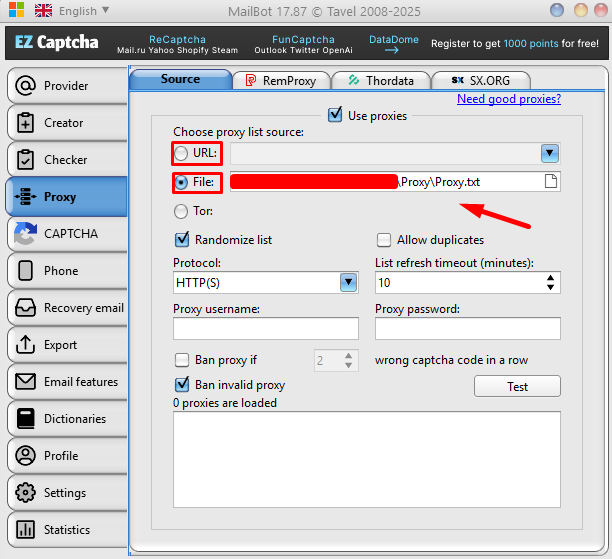Click the Recovery email inbox icon
The width and height of the screenshot is (612, 559).
pyautogui.click(x=25, y=308)
